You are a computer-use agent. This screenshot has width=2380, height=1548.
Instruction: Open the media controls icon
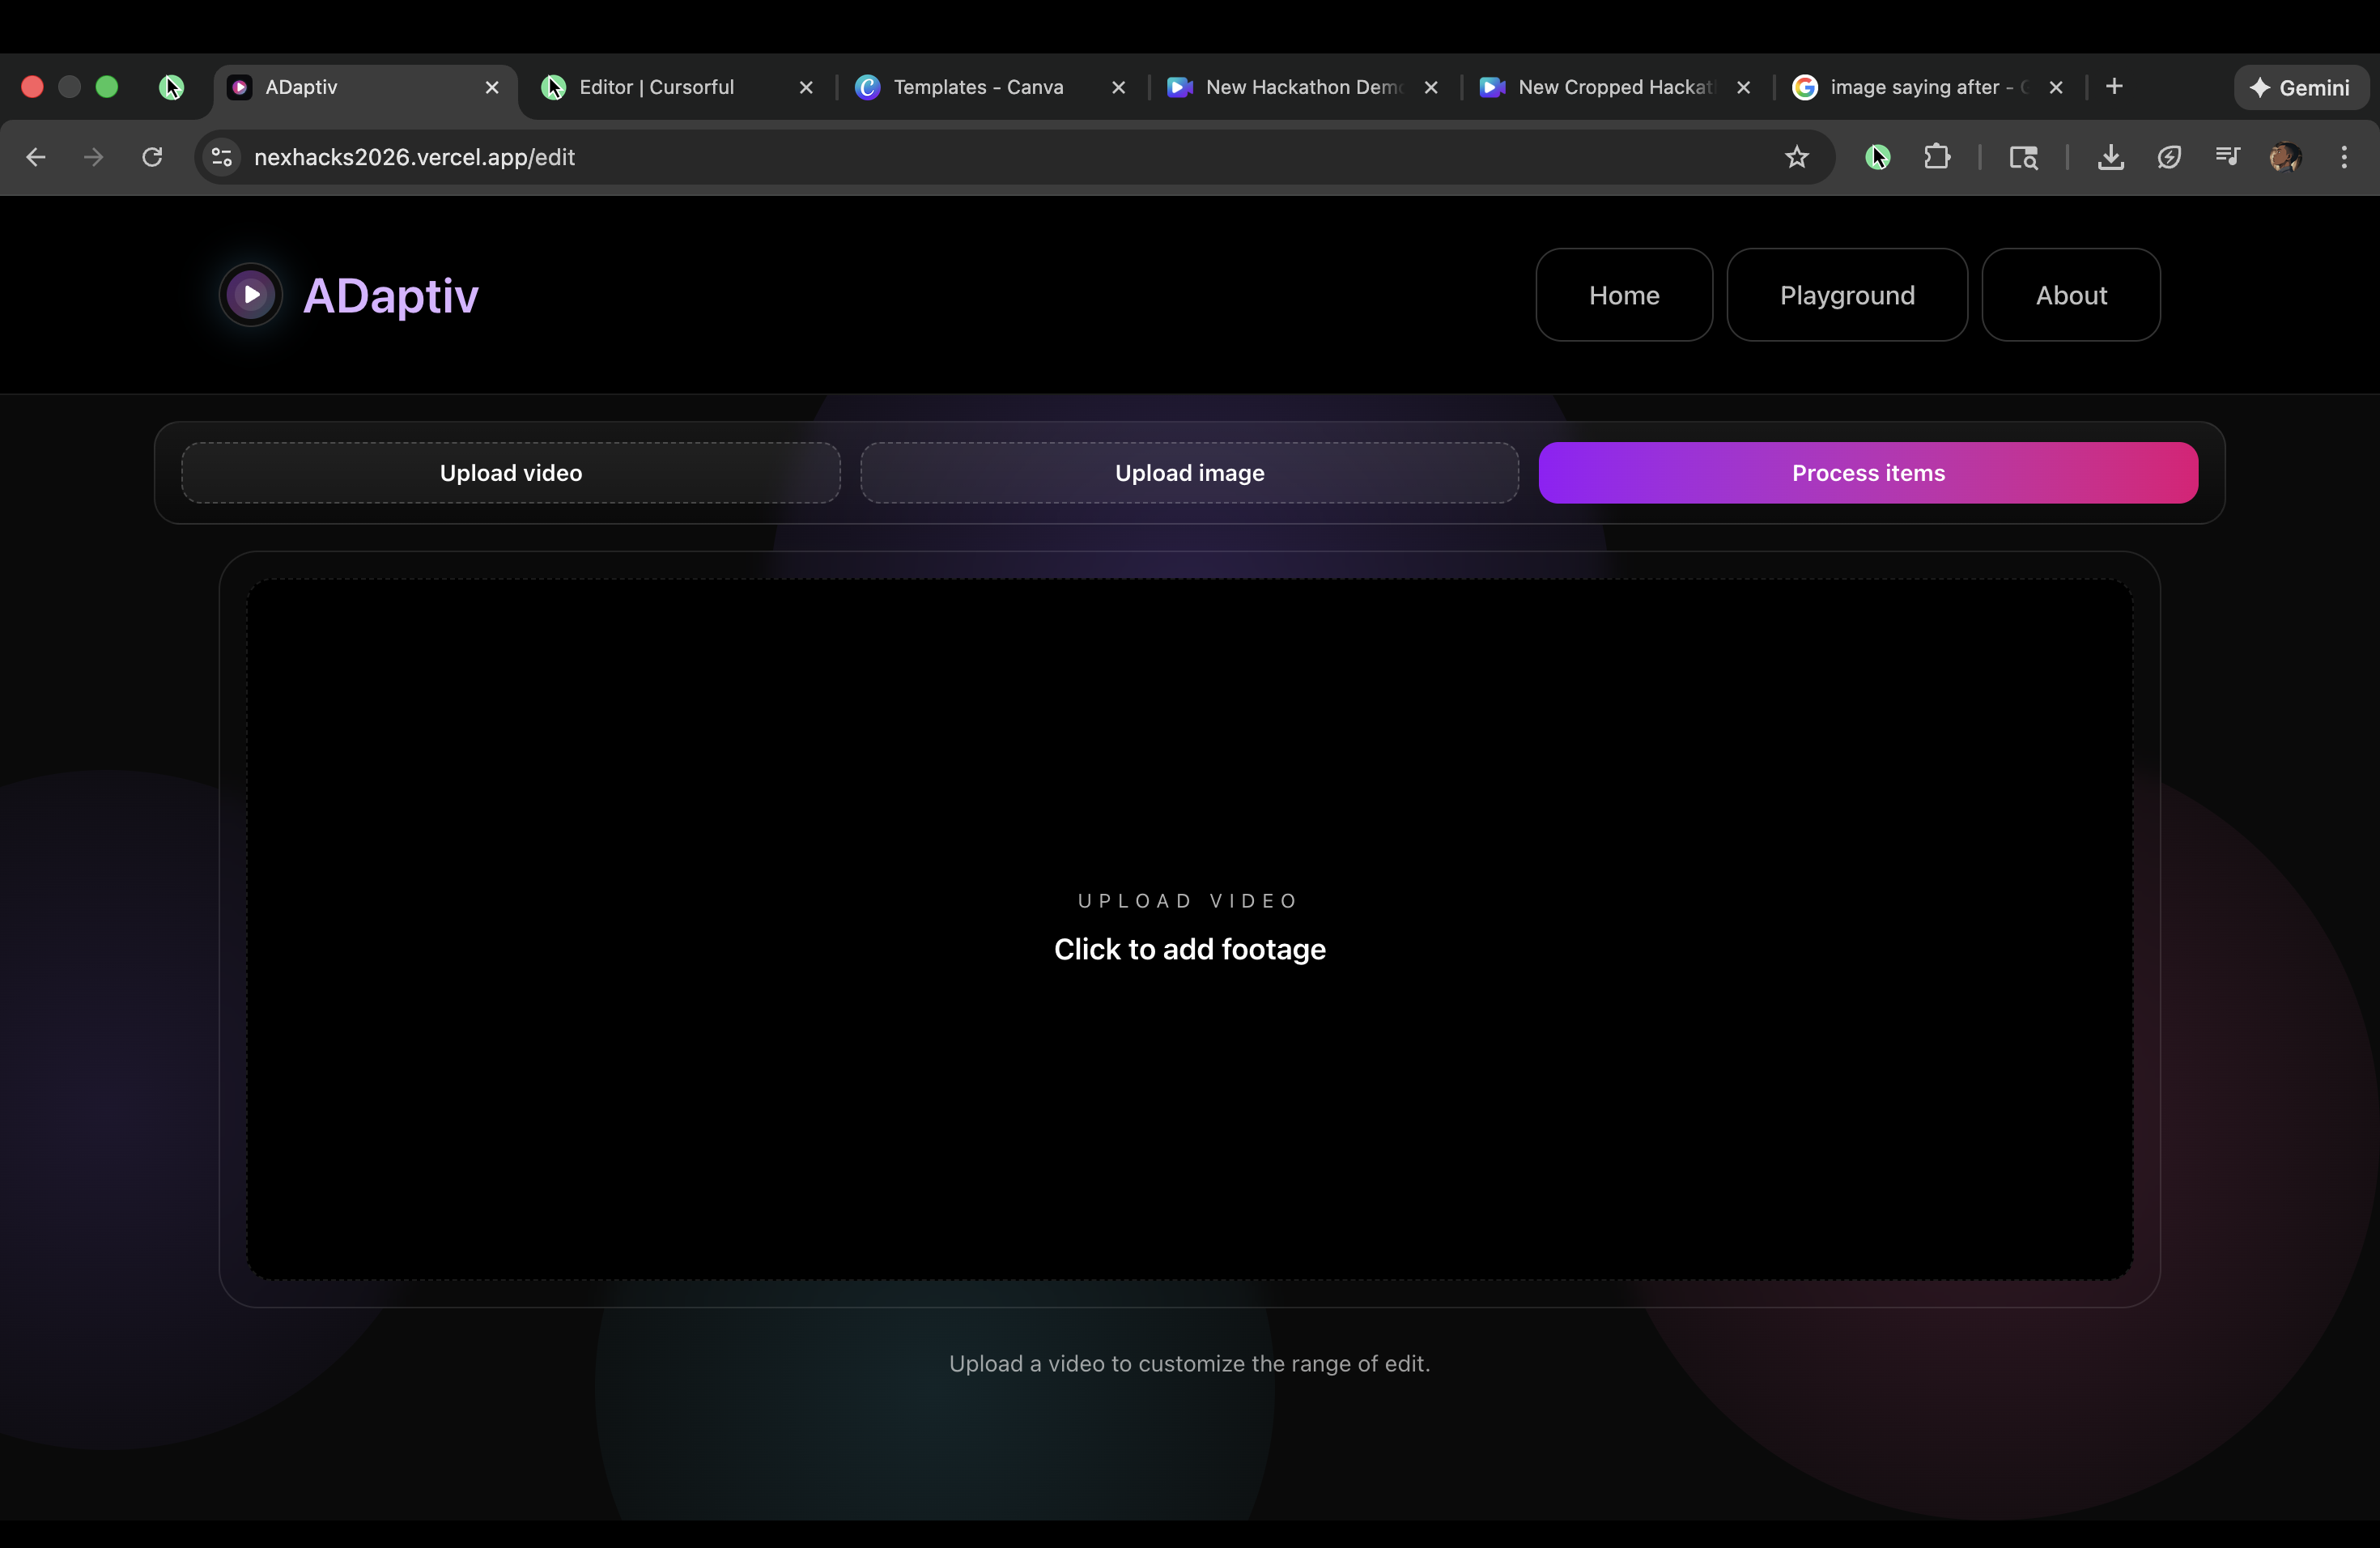(x=2227, y=157)
